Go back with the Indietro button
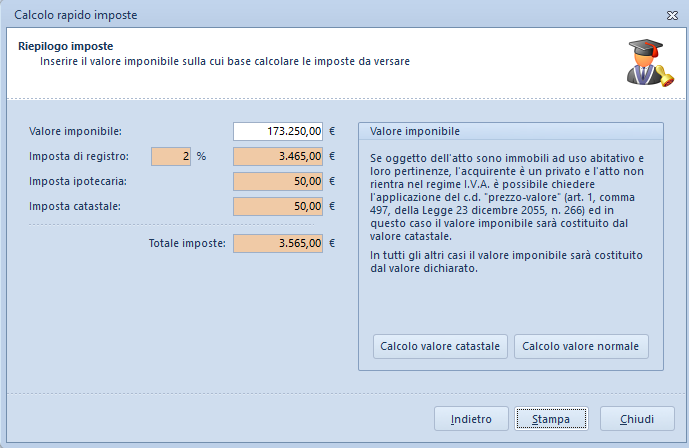Image resolution: width=689 pixels, height=448 pixels. pos(471,418)
